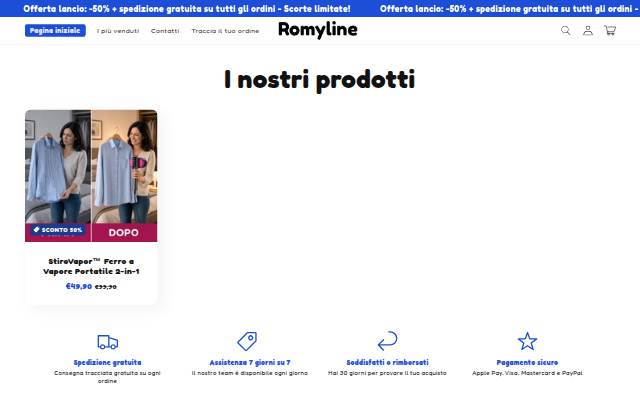The height and width of the screenshot is (400, 640).
Task: Click the Pagamento sicuro heading
Action: tap(527, 362)
